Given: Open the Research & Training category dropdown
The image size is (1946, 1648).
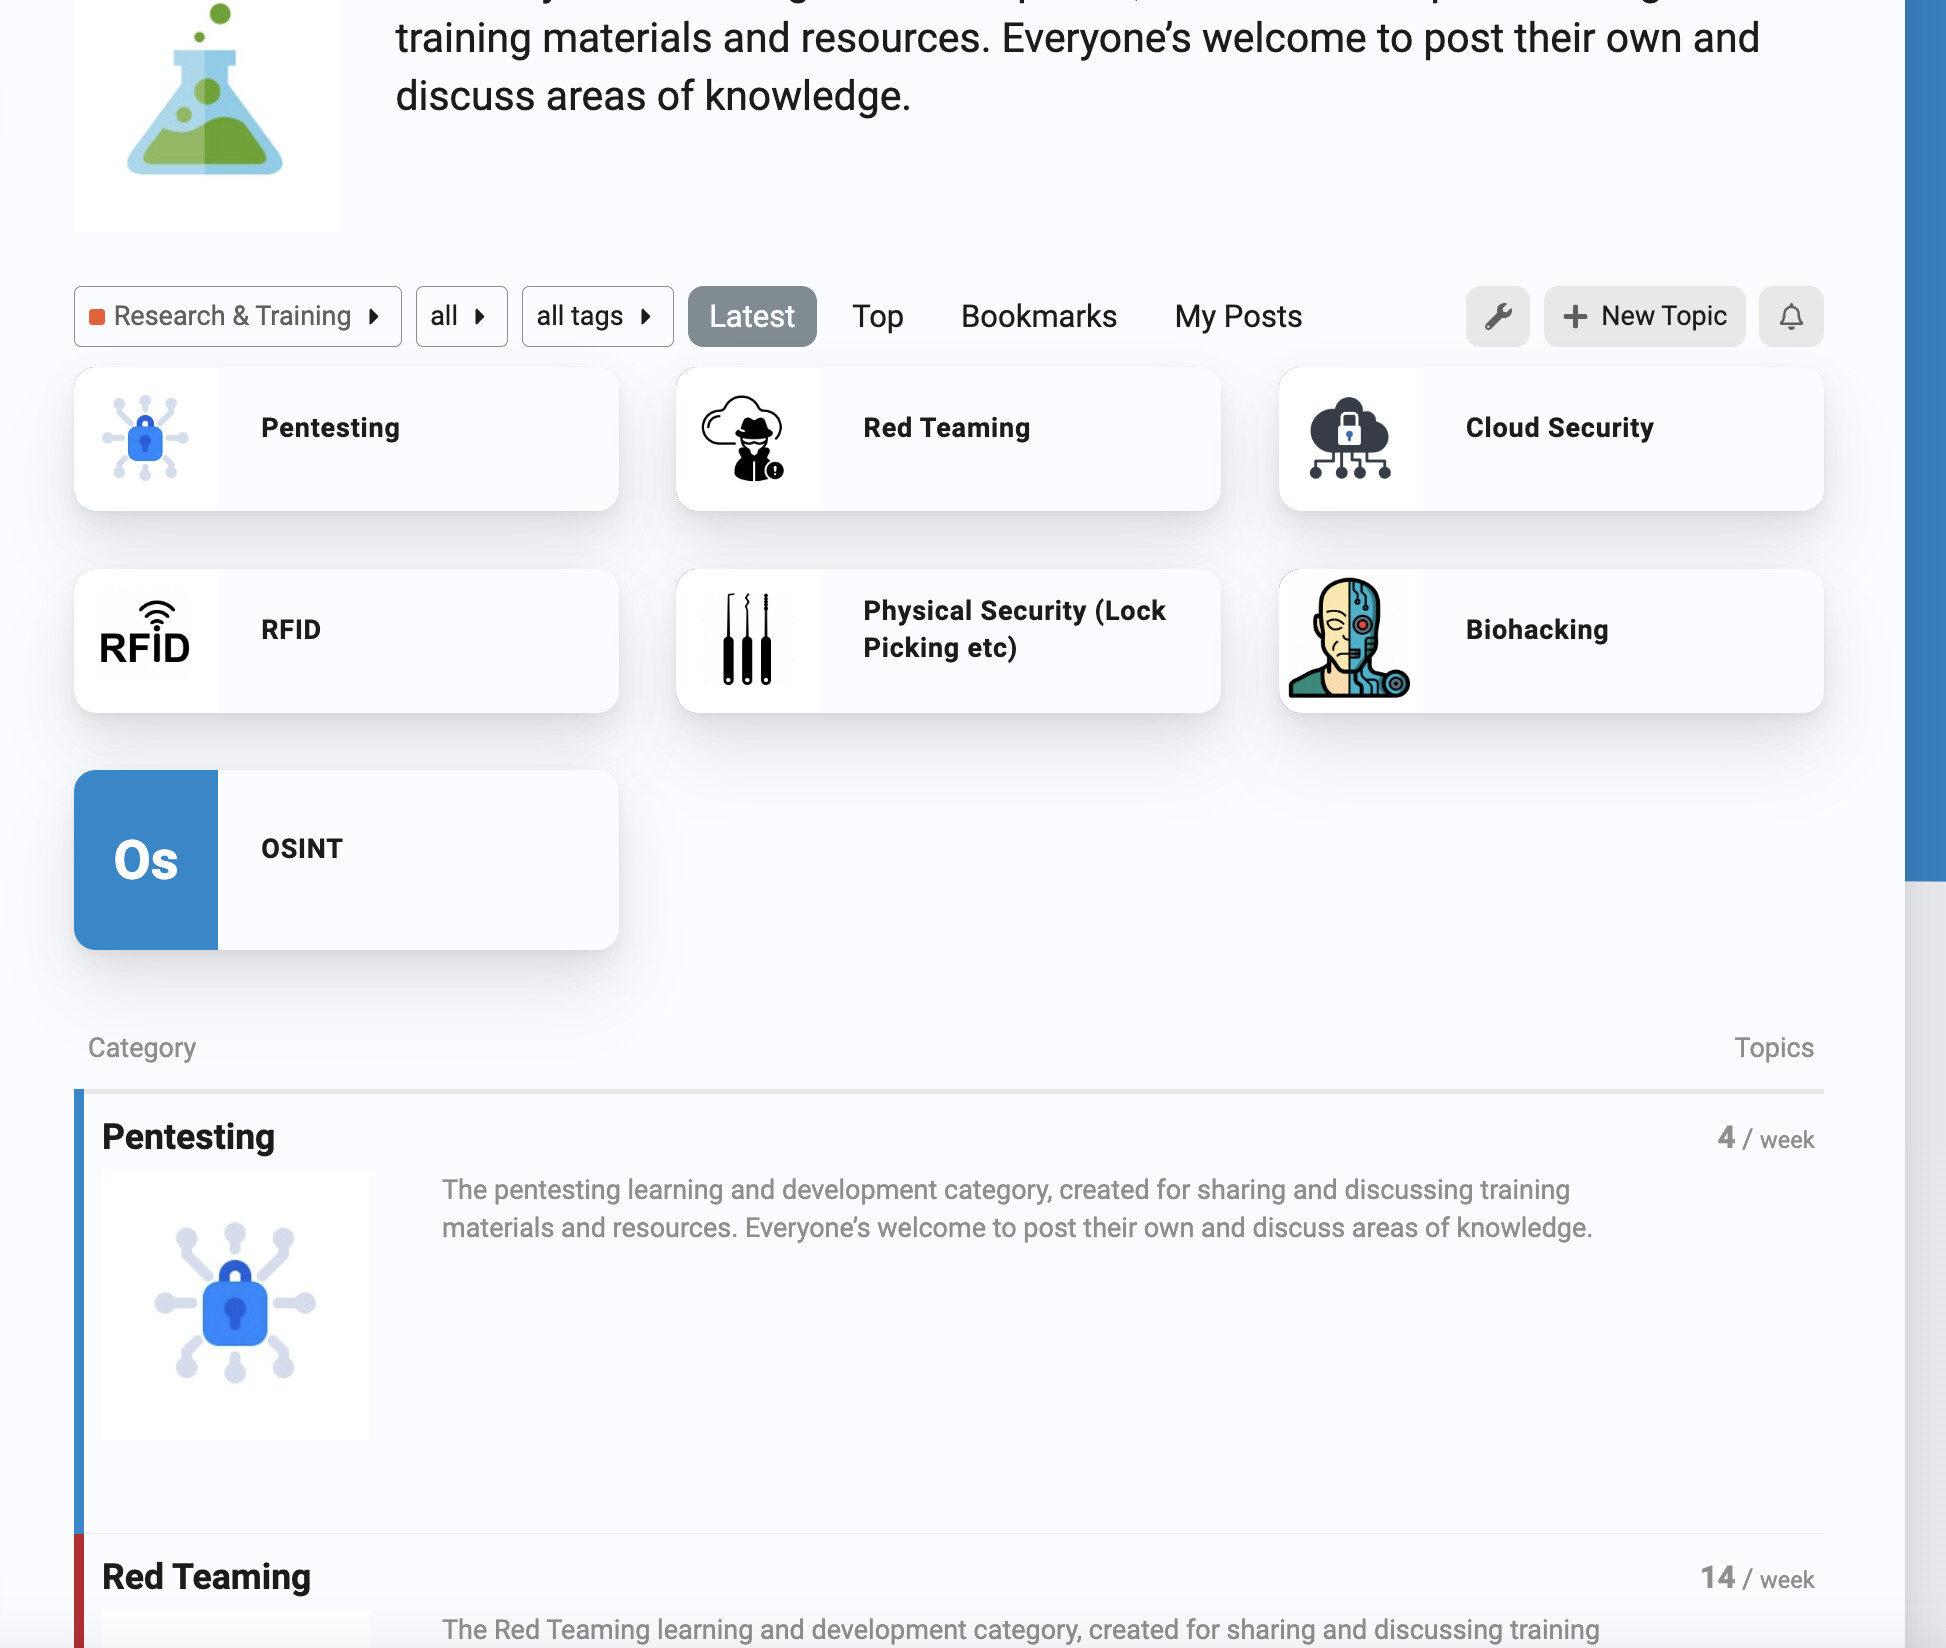Looking at the screenshot, I should (237, 316).
